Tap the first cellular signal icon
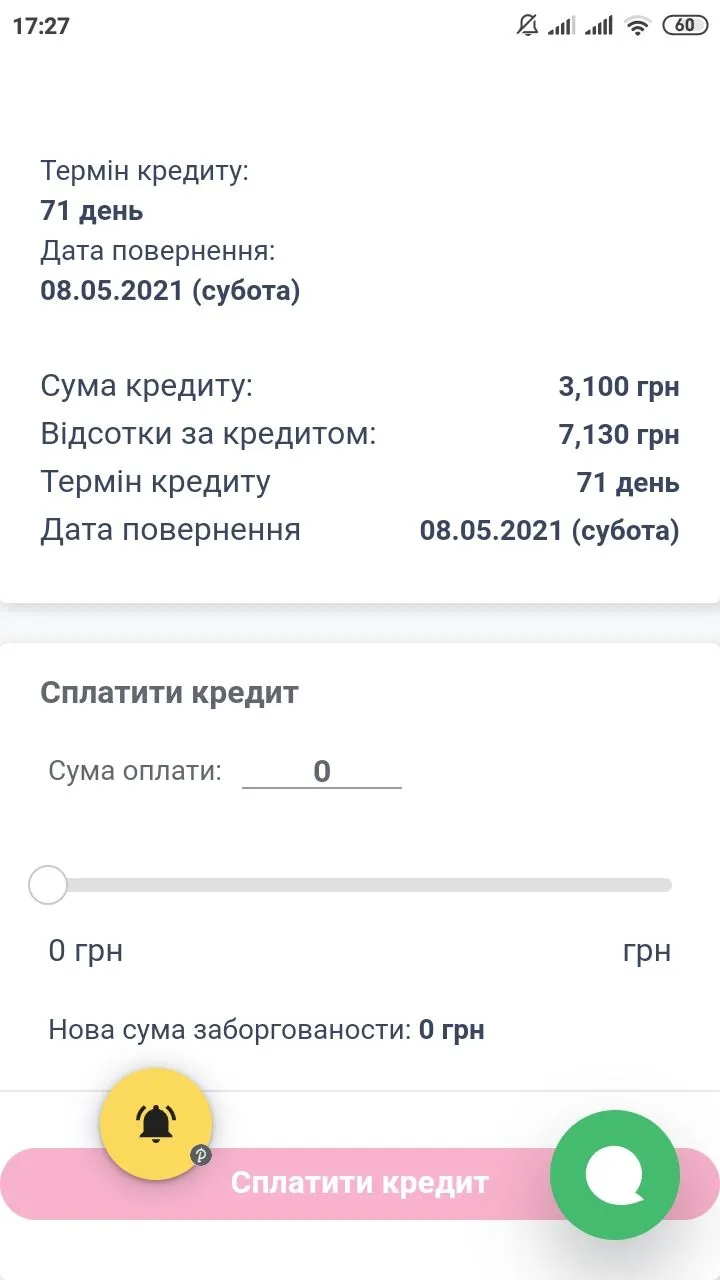This screenshot has height=1280, width=720. 562,26
